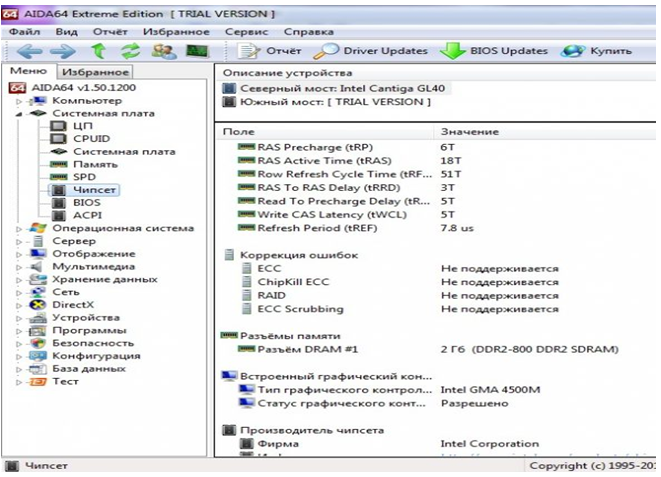Expand the Сервер tree node

click(19, 242)
